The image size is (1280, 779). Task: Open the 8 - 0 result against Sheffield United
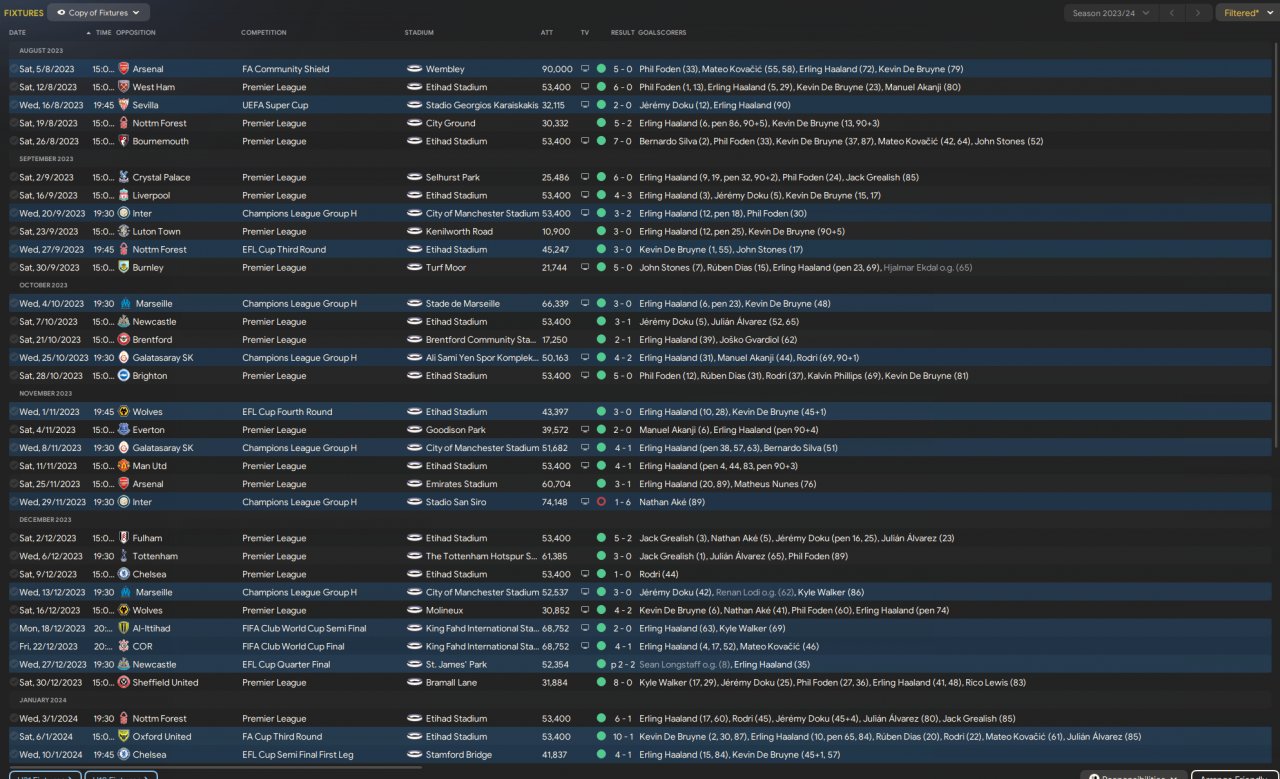click(x=623, y=682)
